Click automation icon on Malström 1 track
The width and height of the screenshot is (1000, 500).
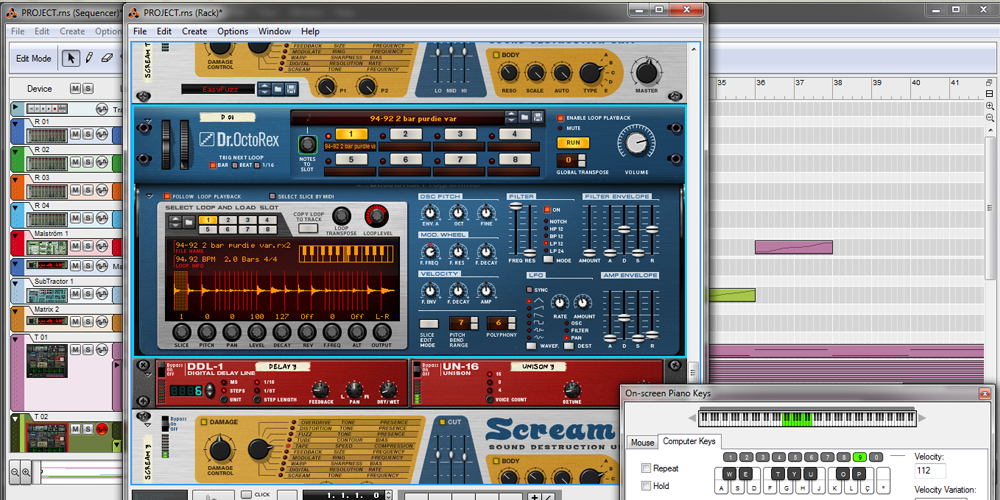click(x=101, y=247)
